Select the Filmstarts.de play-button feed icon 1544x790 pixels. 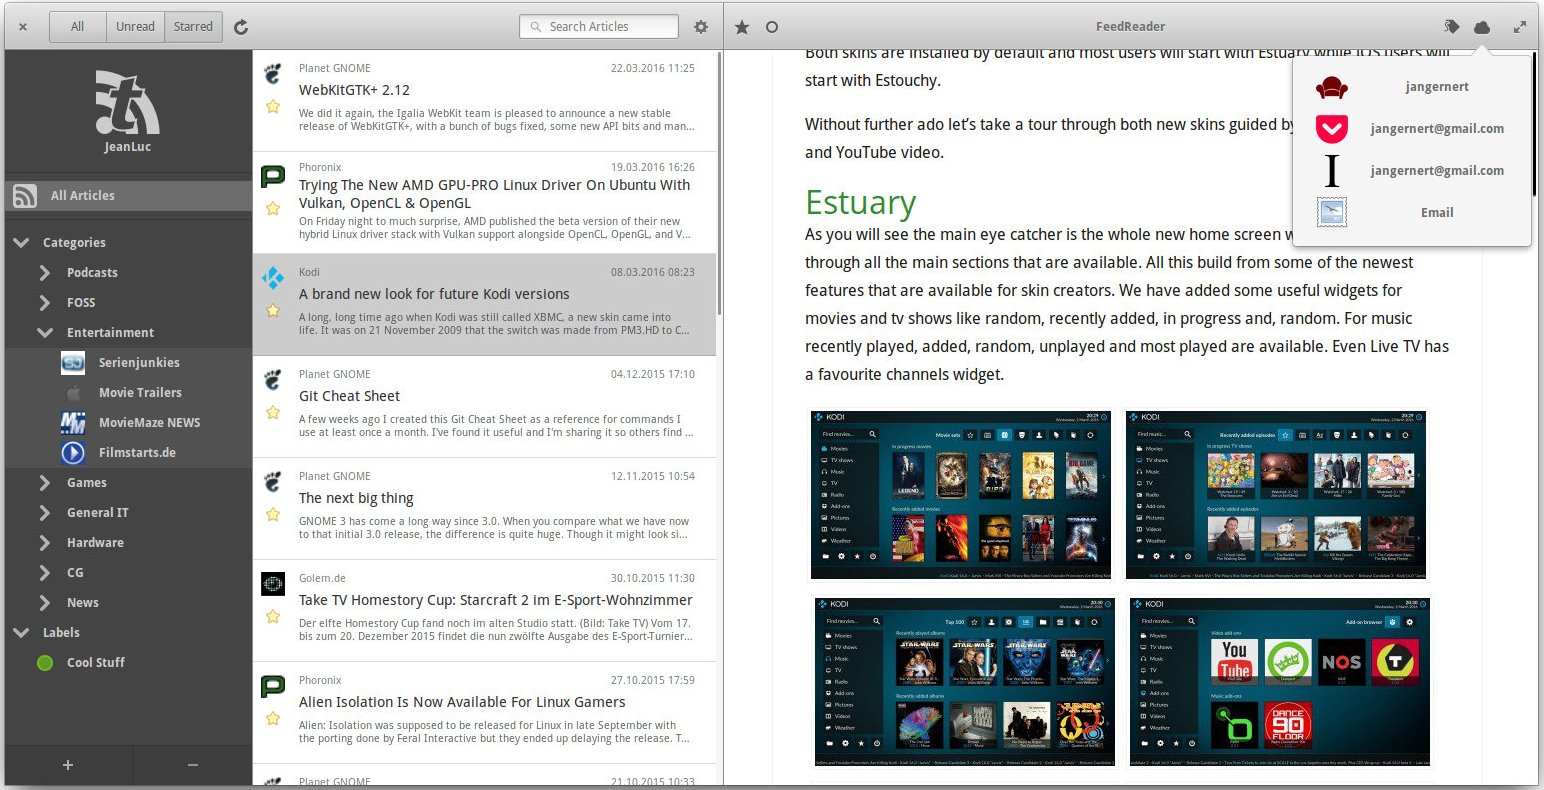point(72,452)
